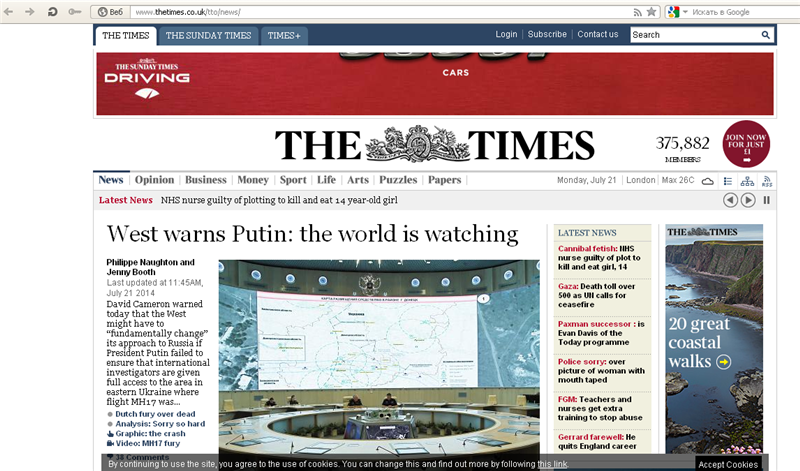Click the cloud weather icon
The width and height of the screenshot is (800, 471).
[708, 181]
